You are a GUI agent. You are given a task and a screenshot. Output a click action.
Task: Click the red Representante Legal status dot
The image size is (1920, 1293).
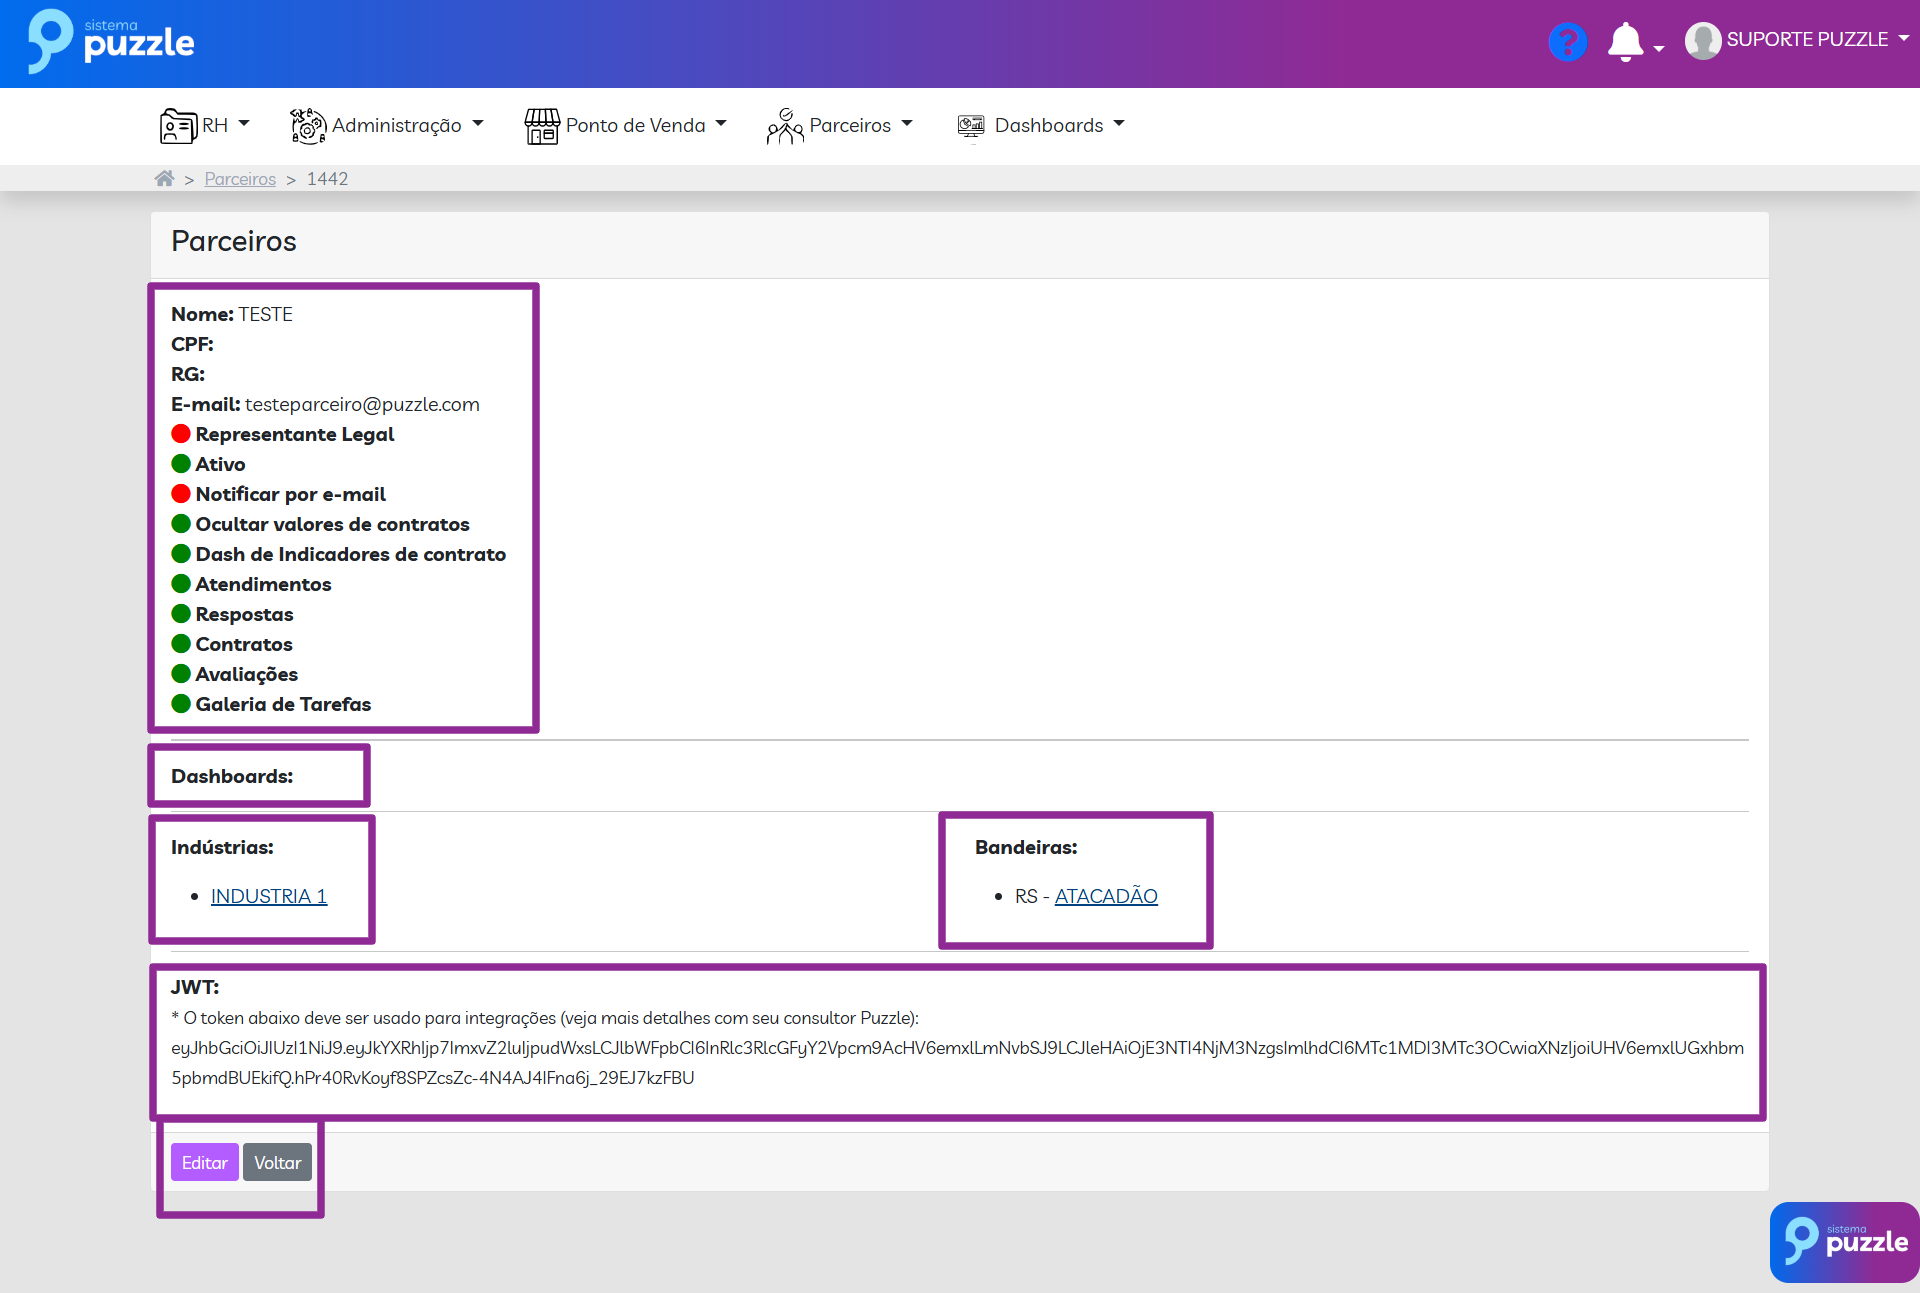tap(181, 434)
